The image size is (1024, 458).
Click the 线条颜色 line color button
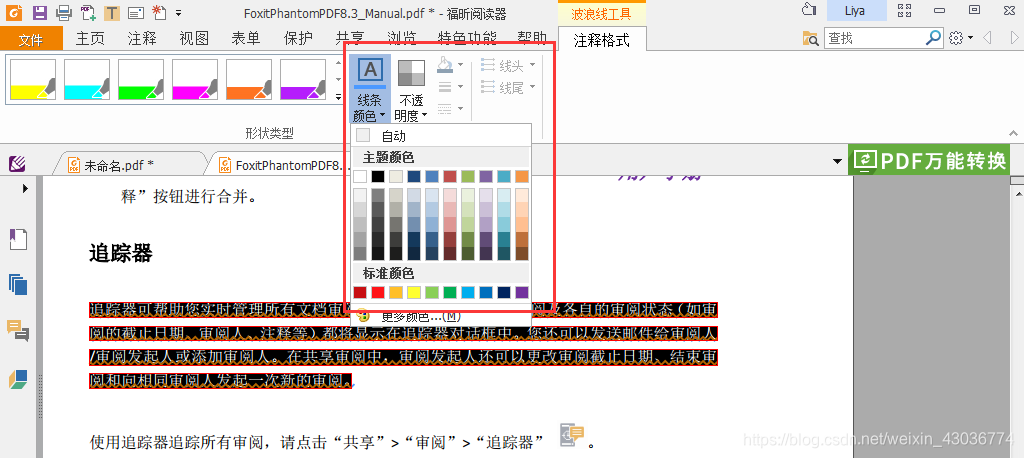click(370, 89)
